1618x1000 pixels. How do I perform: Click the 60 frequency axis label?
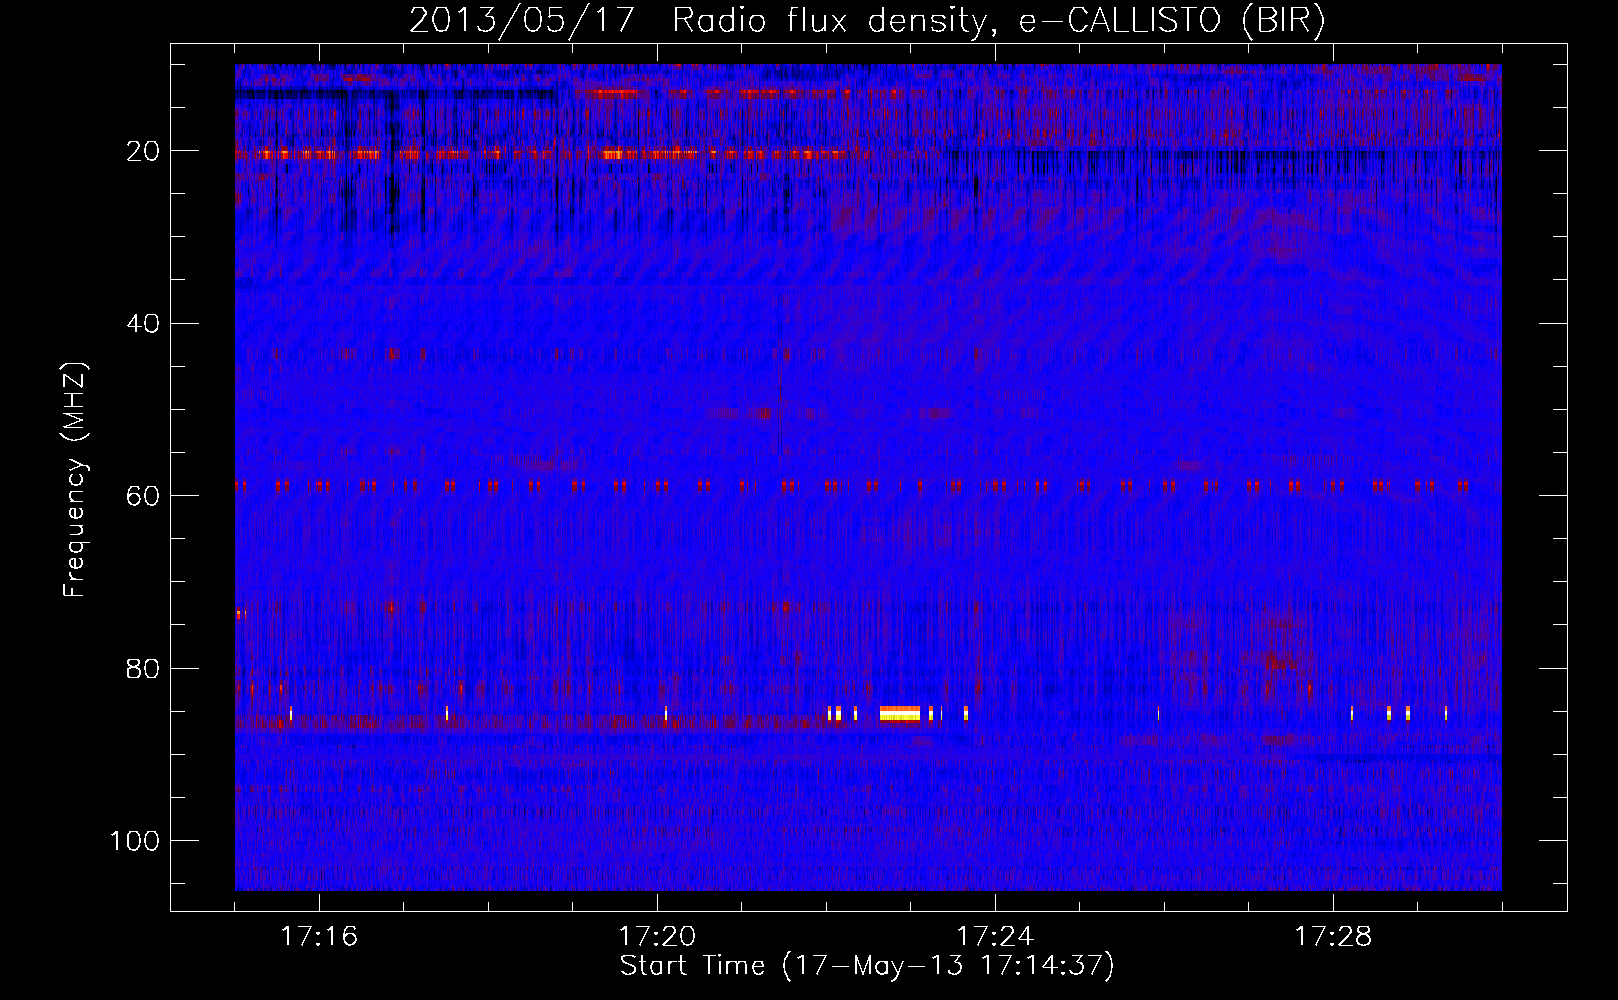point(144,496)
